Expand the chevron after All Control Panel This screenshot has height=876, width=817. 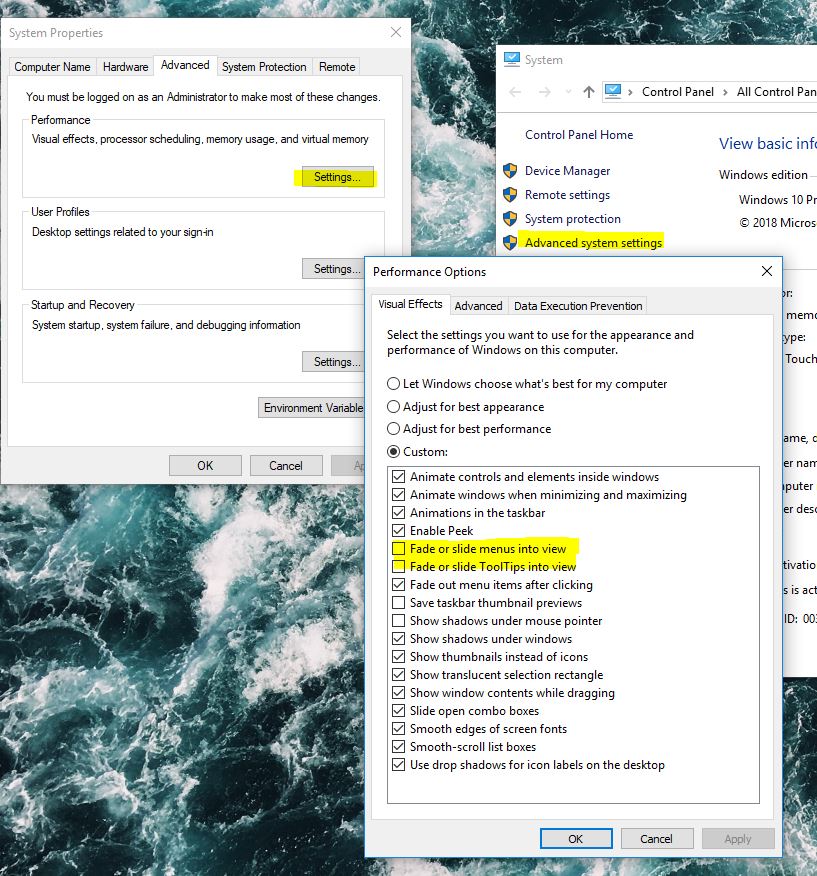[x=814, y=91]
